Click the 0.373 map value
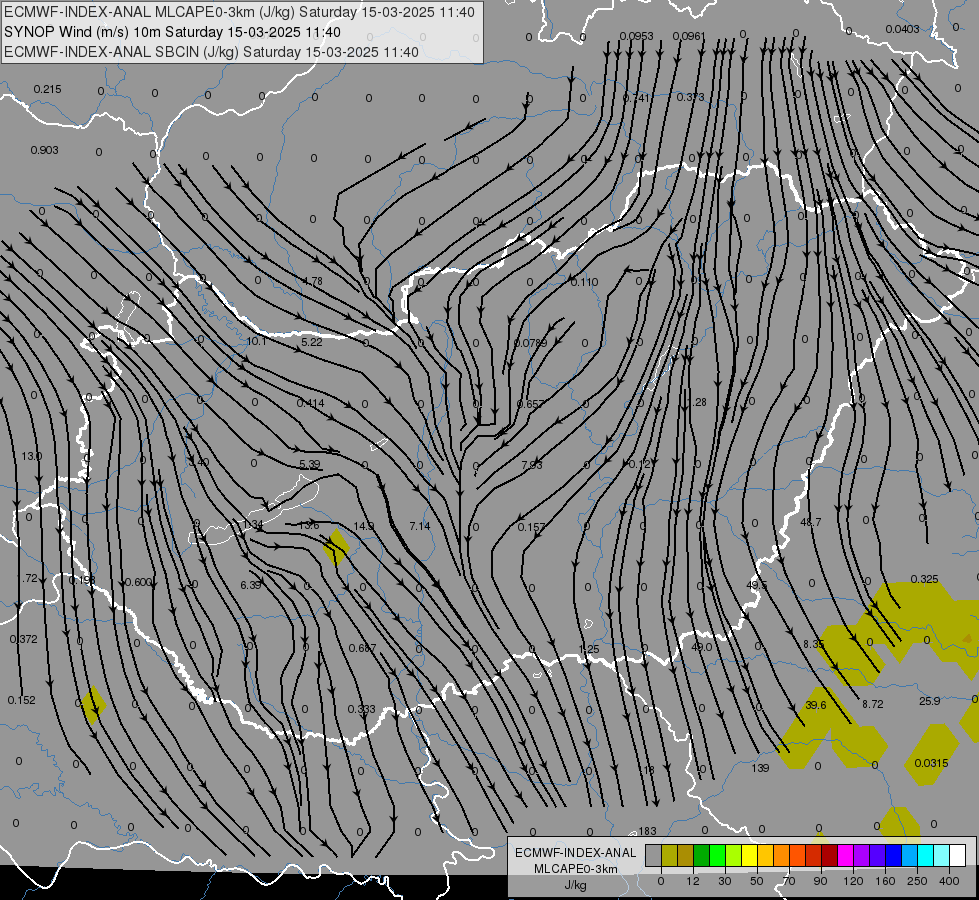Viewport: 979px width, 900px height. click(x=691, y=97)
